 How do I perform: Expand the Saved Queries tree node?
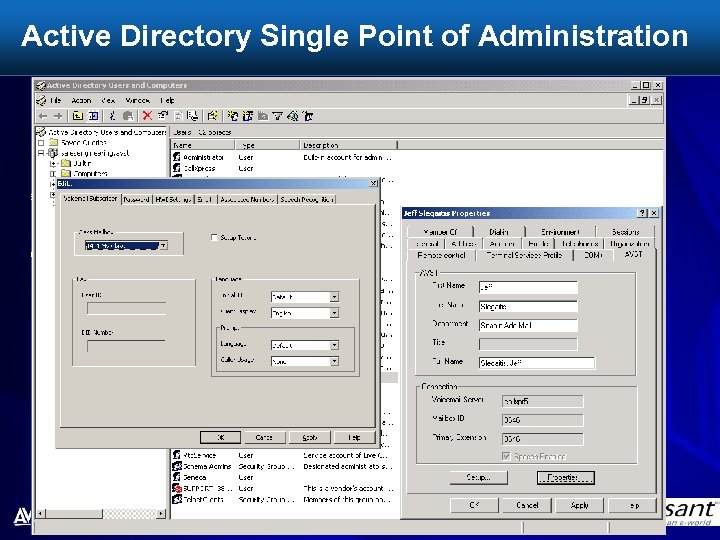41,143
